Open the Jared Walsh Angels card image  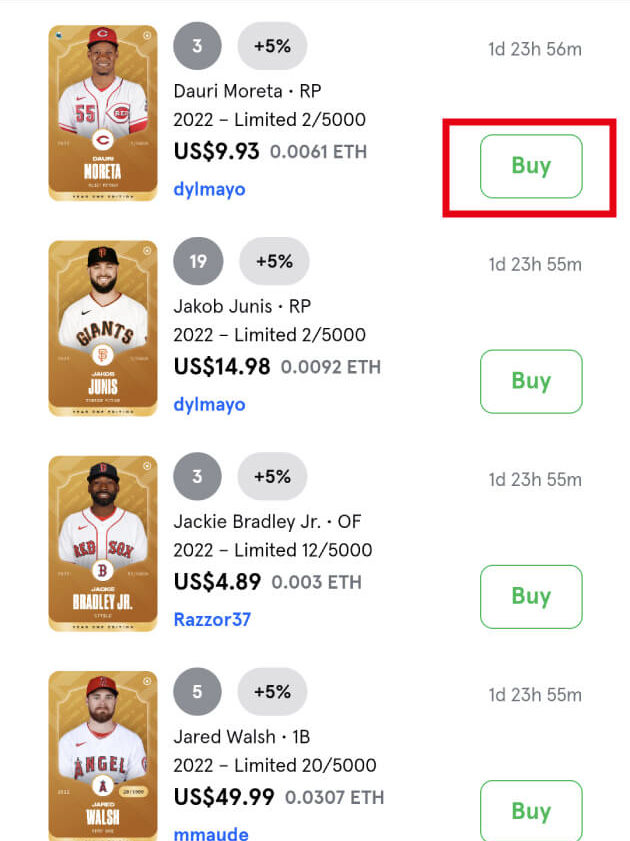click(103, 755)
